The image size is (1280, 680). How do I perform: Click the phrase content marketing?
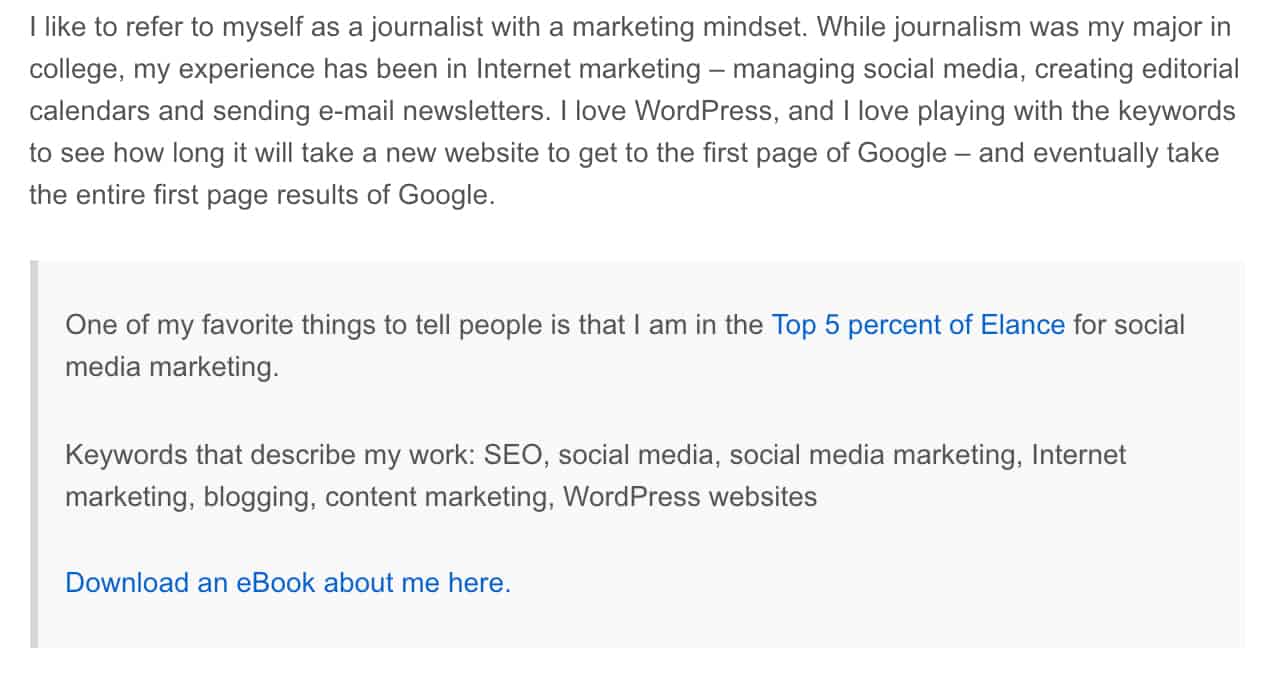click(x=438, y=497)
